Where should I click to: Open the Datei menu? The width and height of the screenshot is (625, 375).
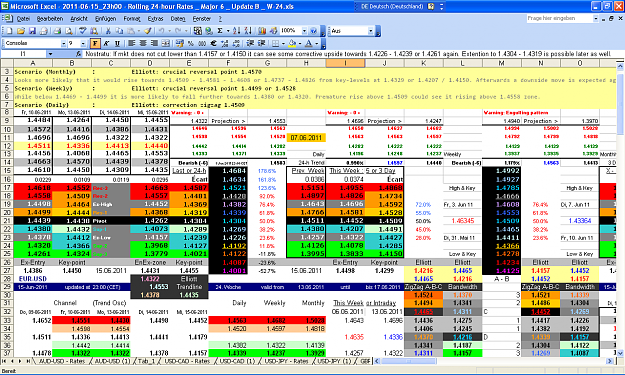point(23,19)
